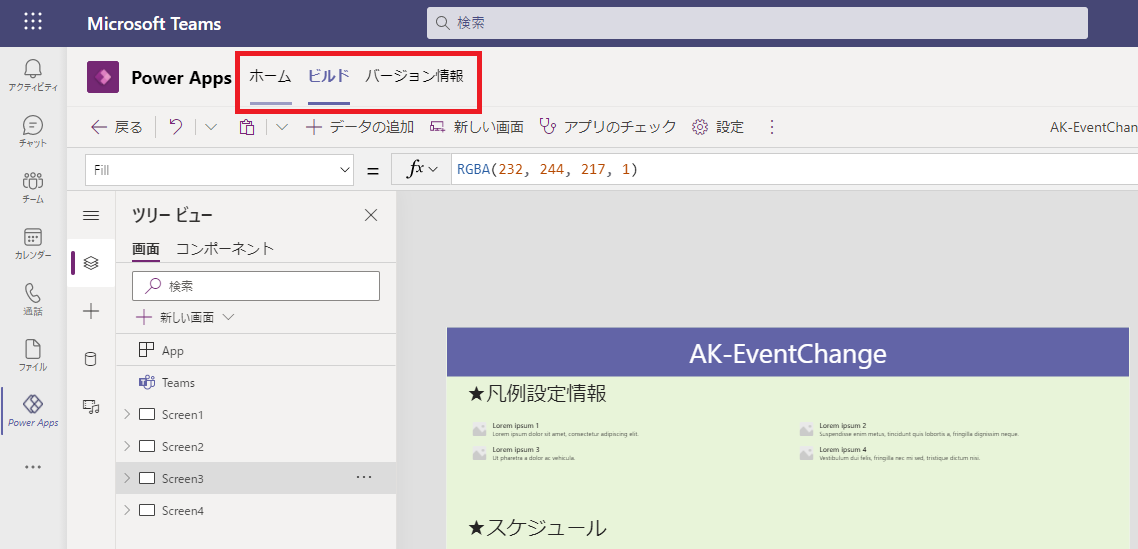The height and width of the screenshot is (549, 1138).
Task: Select the 画面 tab in tree view
Action: 146,249
